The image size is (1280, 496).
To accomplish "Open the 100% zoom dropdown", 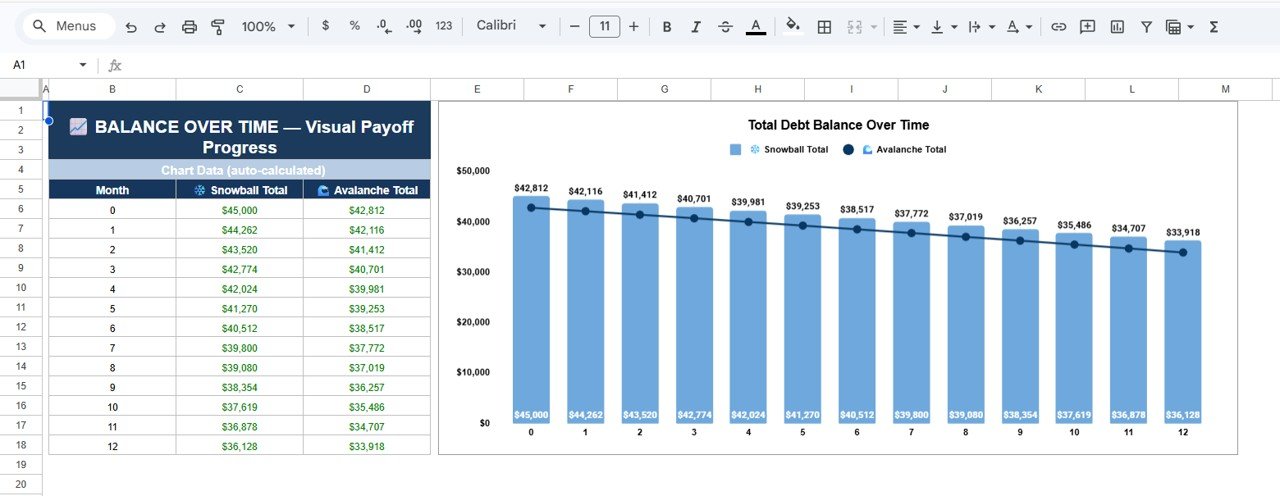I will click(268, 27).
